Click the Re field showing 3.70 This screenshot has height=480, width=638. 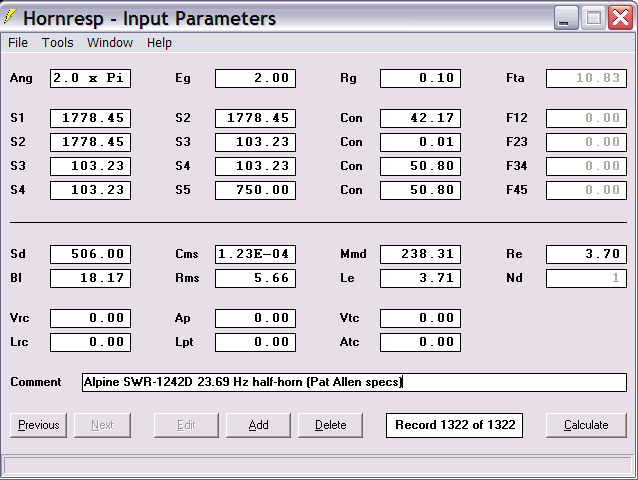tap(586, 254)
